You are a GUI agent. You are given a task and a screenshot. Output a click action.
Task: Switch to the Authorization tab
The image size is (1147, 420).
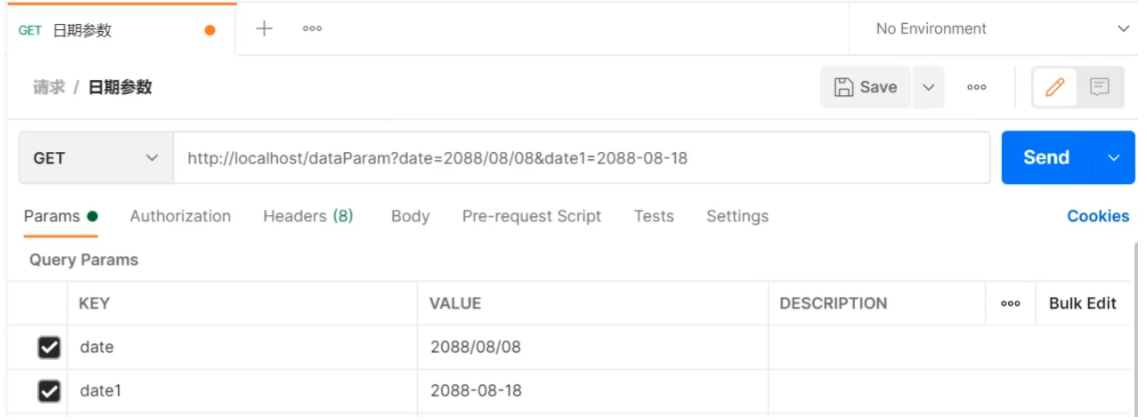(180, 216)
